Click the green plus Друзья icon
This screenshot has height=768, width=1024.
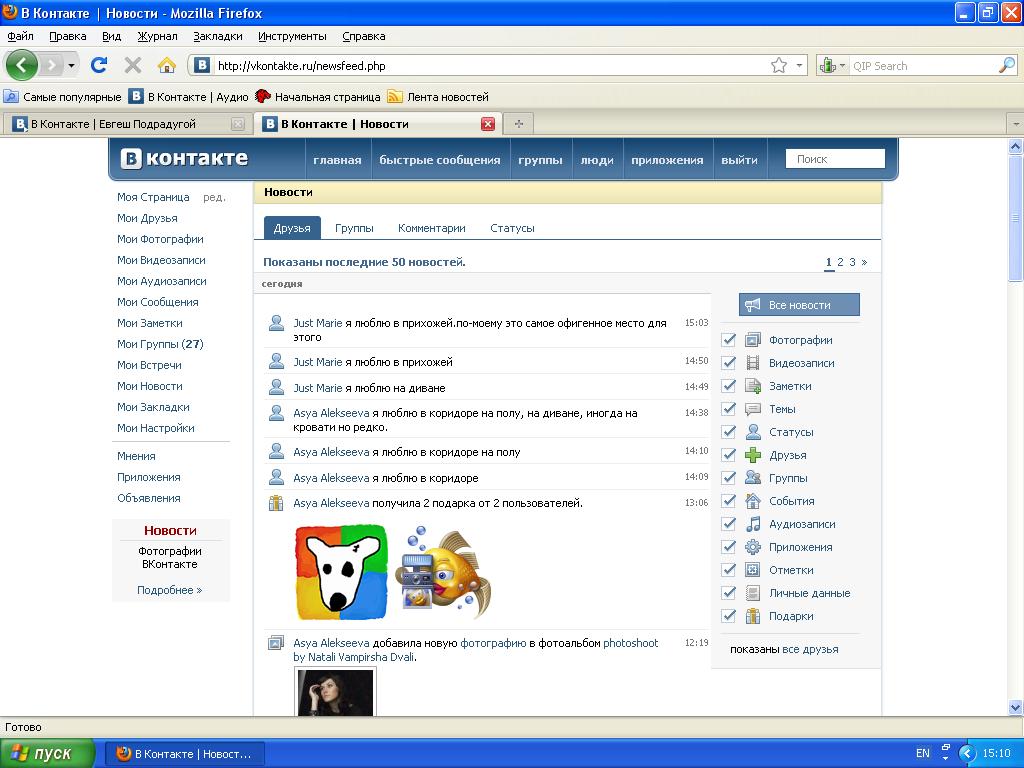[753, 455]
